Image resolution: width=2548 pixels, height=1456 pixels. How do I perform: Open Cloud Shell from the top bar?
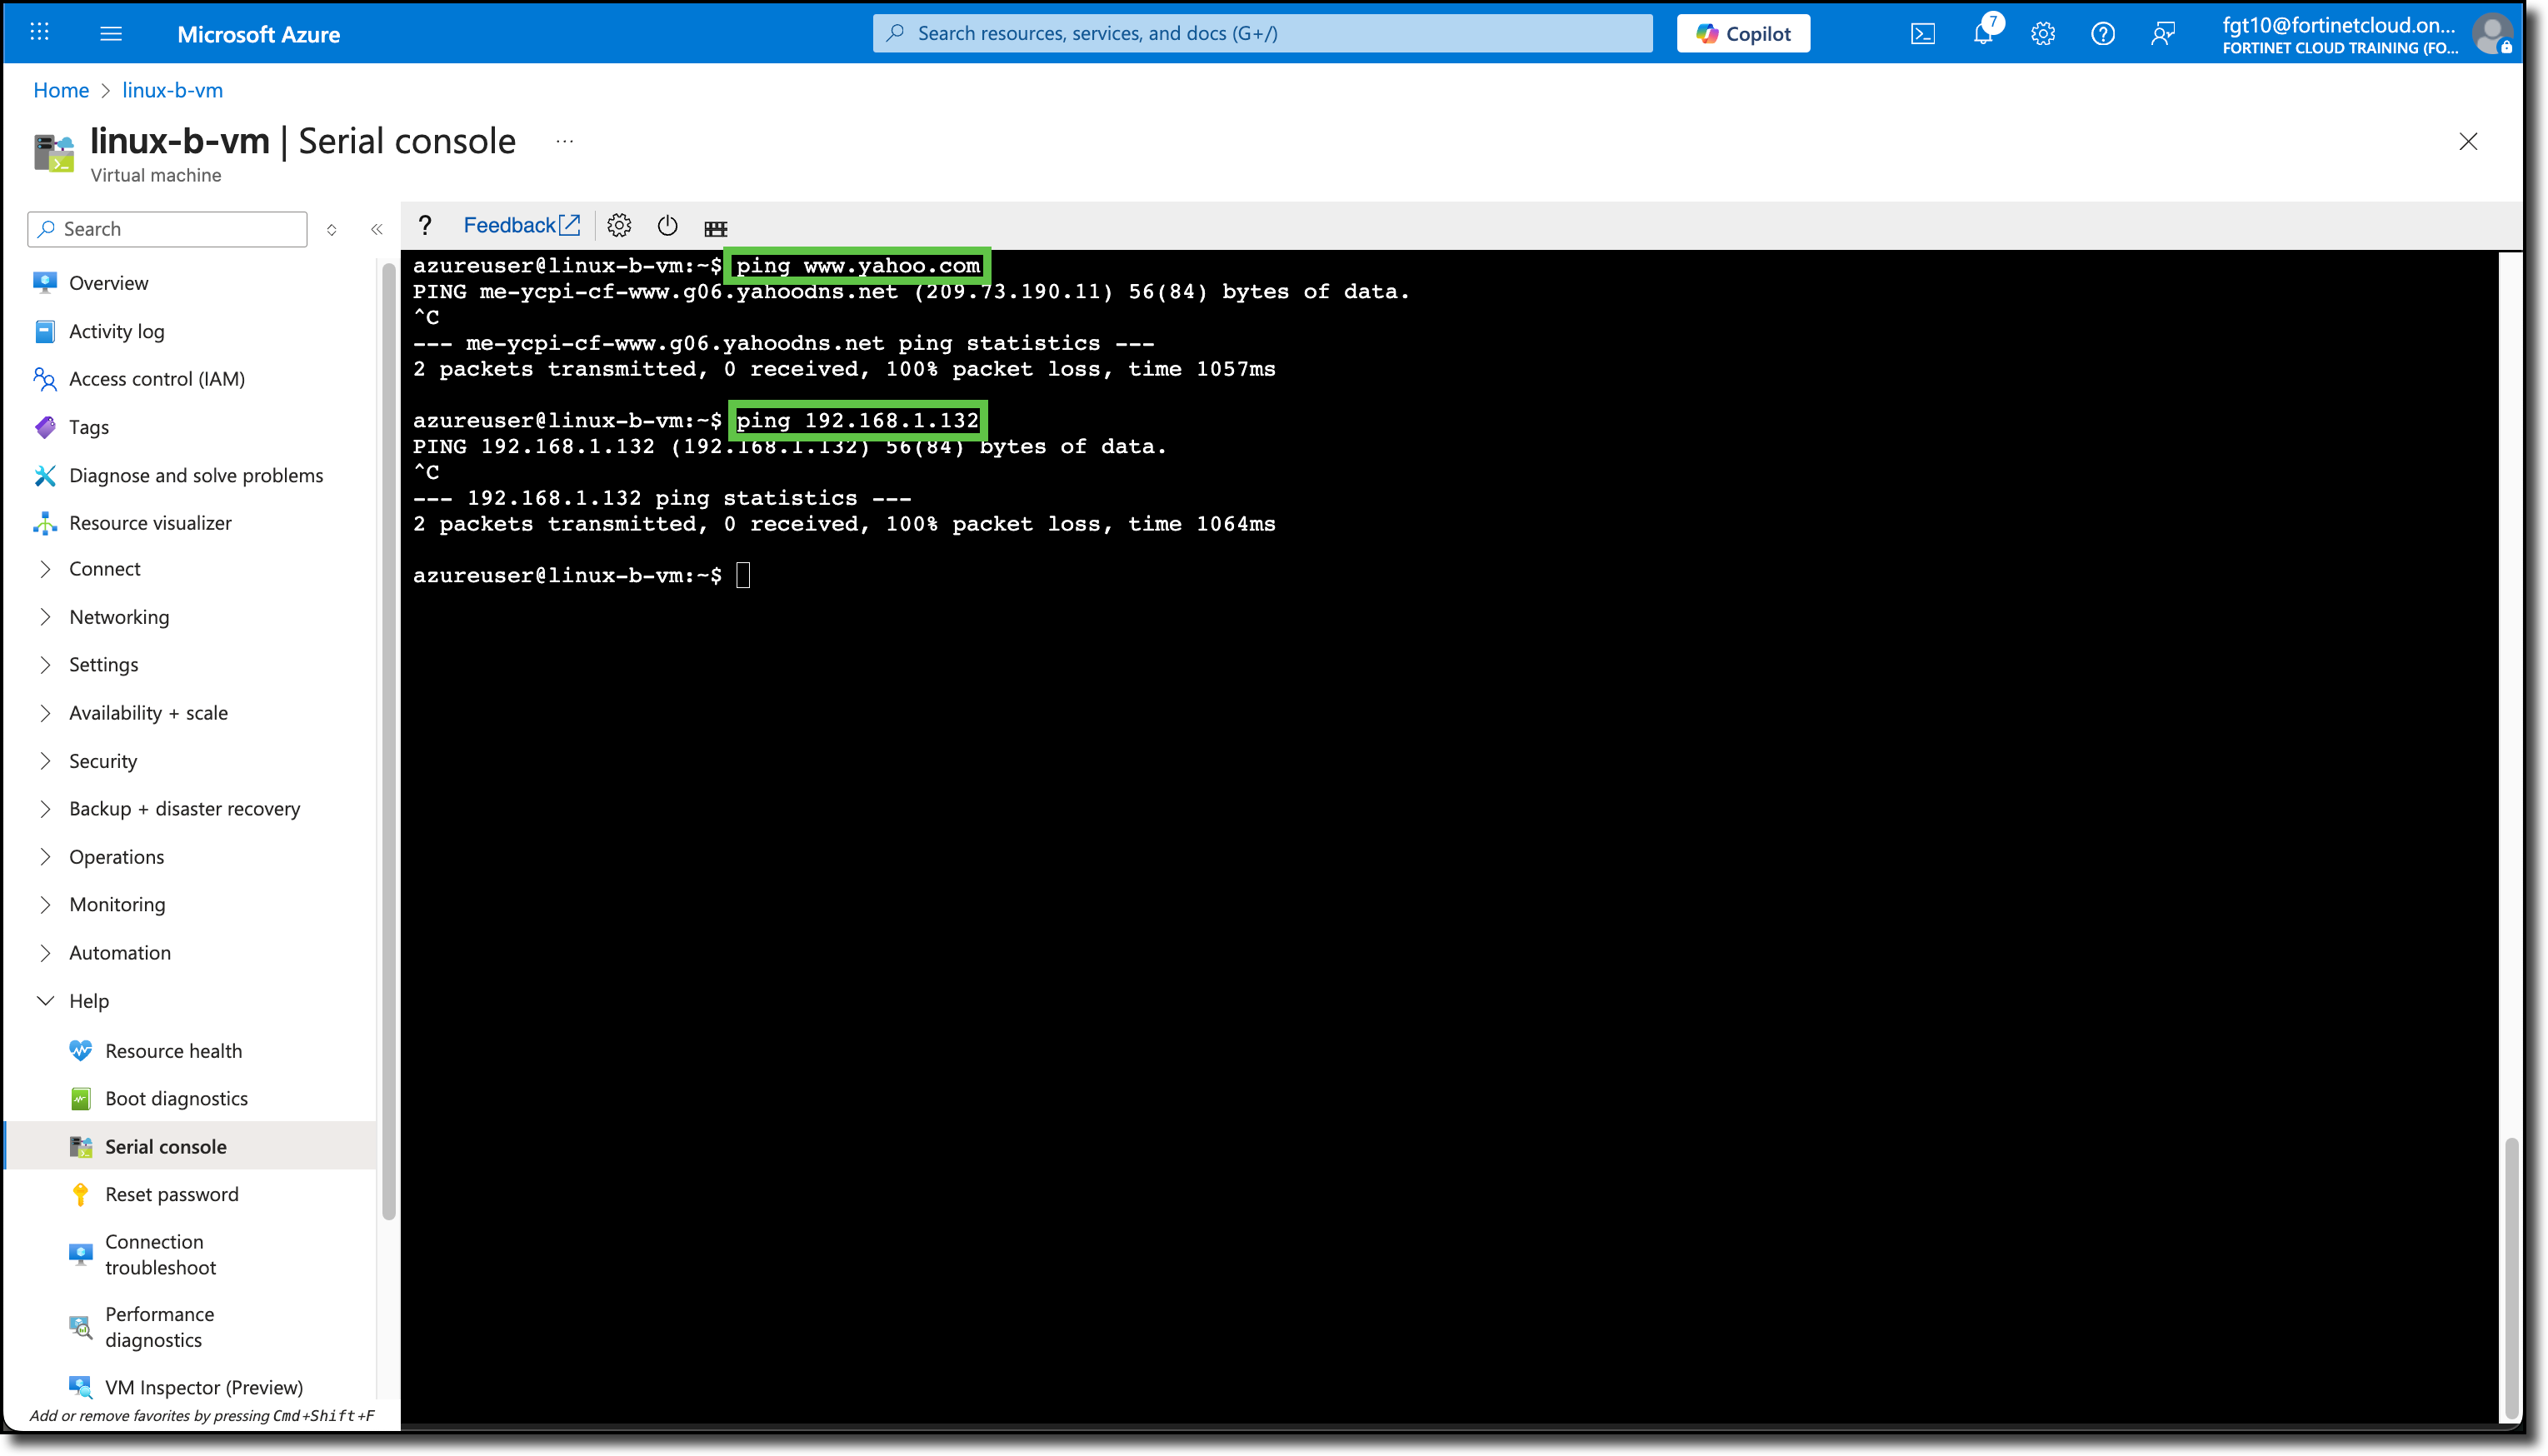pyautogui.click(x=1922, y=33)
